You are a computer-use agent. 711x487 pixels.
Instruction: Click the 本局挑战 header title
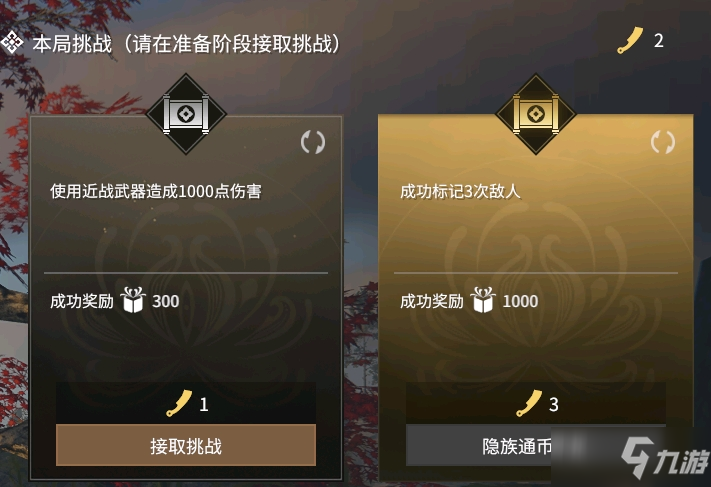tap(72, 44)
